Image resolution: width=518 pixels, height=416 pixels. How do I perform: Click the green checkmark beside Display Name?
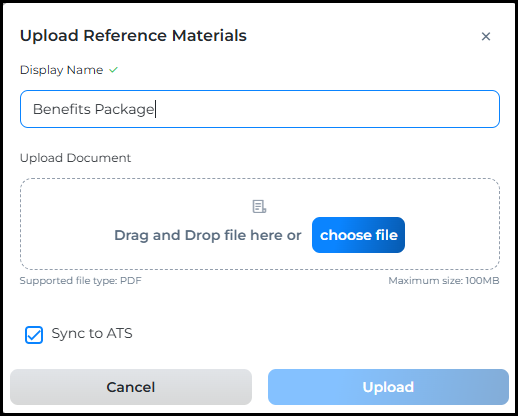click(x=114, y=70)
